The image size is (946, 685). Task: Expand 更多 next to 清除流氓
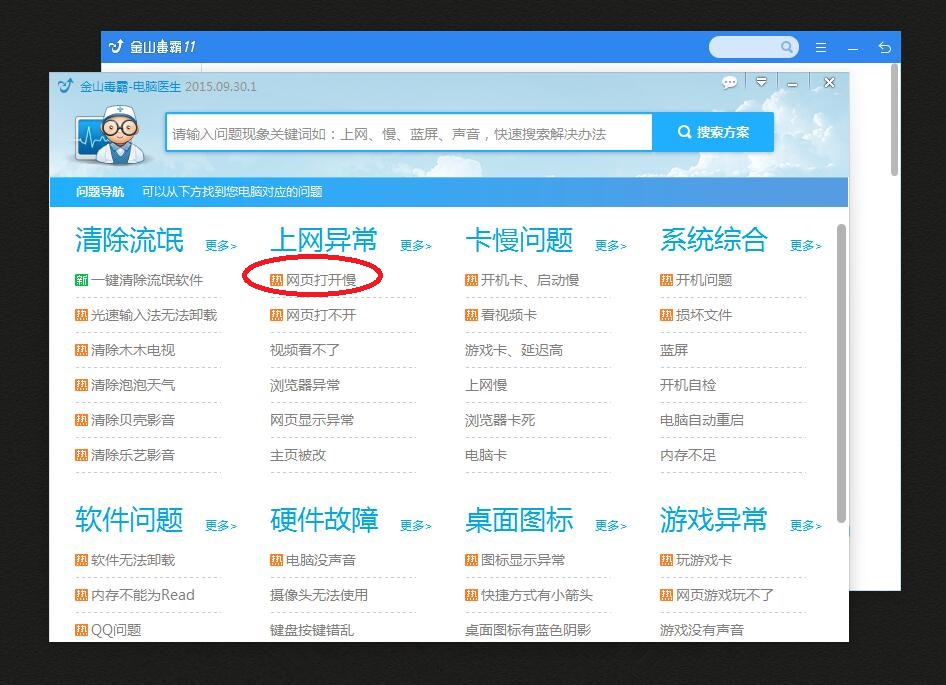click(x=221, y=246)
